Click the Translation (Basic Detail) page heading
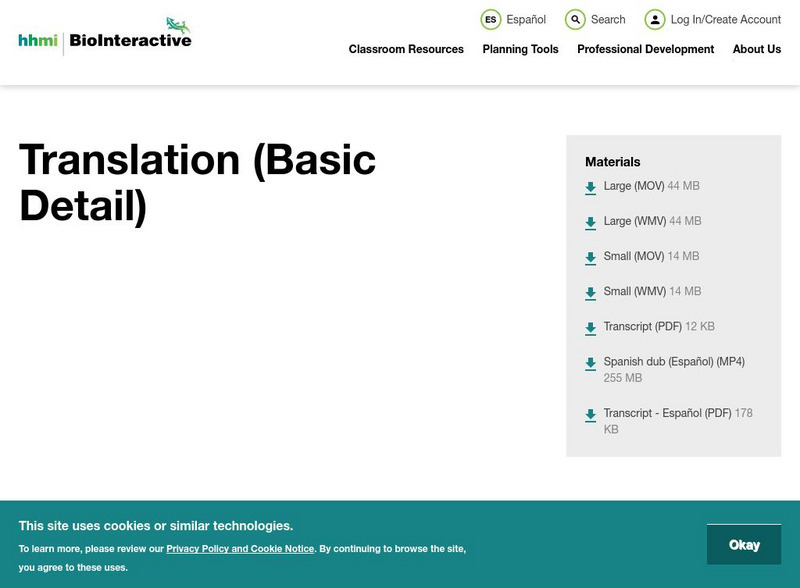Screen dimensions: 800x588 tap(196, 181)
